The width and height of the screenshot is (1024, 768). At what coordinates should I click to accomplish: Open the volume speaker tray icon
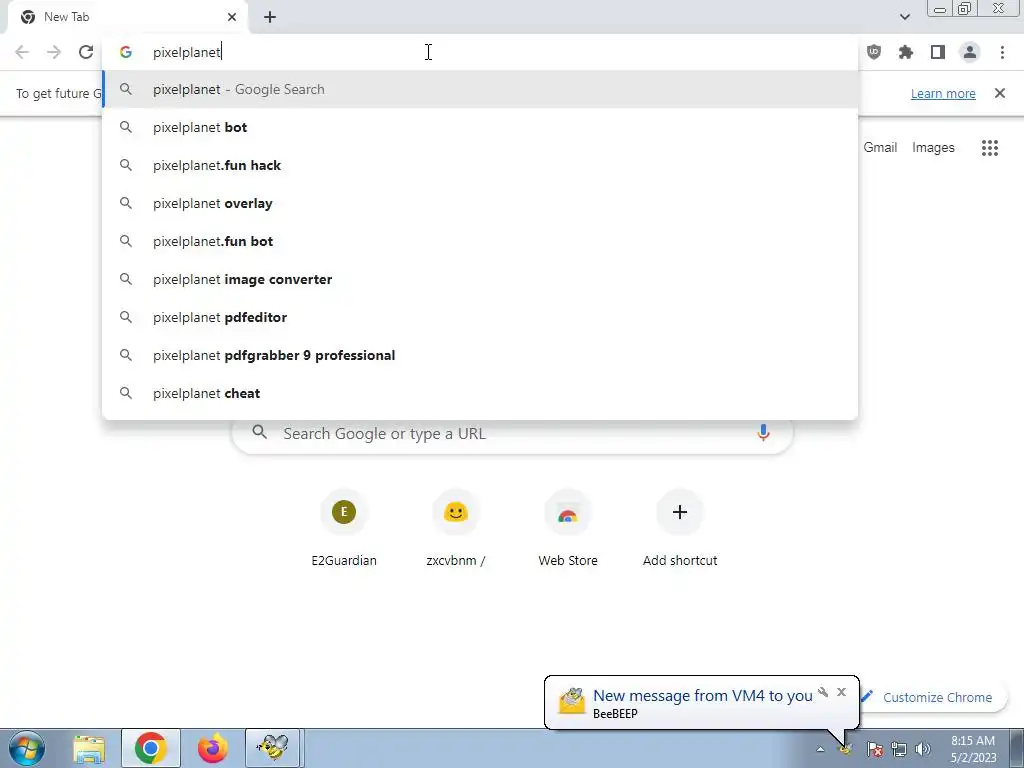click(923, 749)
